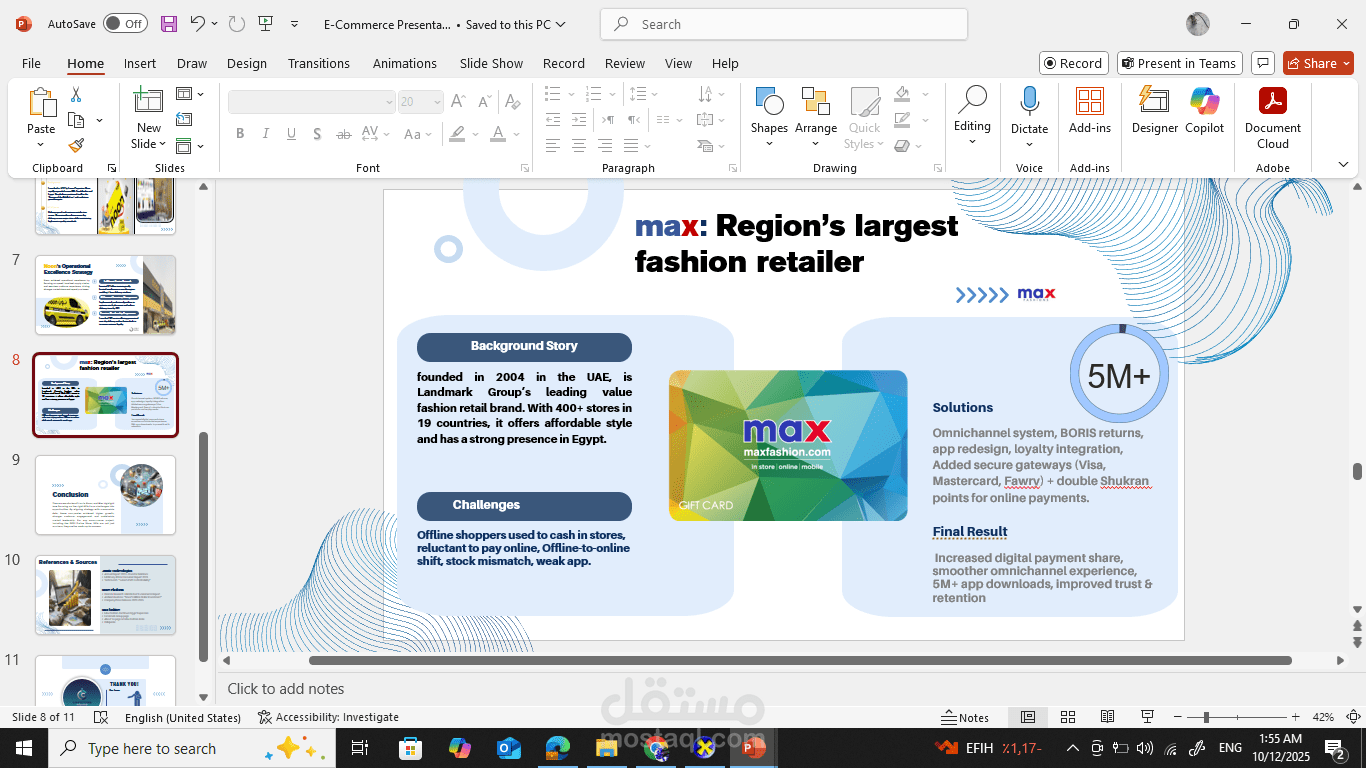
Task: Click the Share button
Action: tap(1318, 63)
